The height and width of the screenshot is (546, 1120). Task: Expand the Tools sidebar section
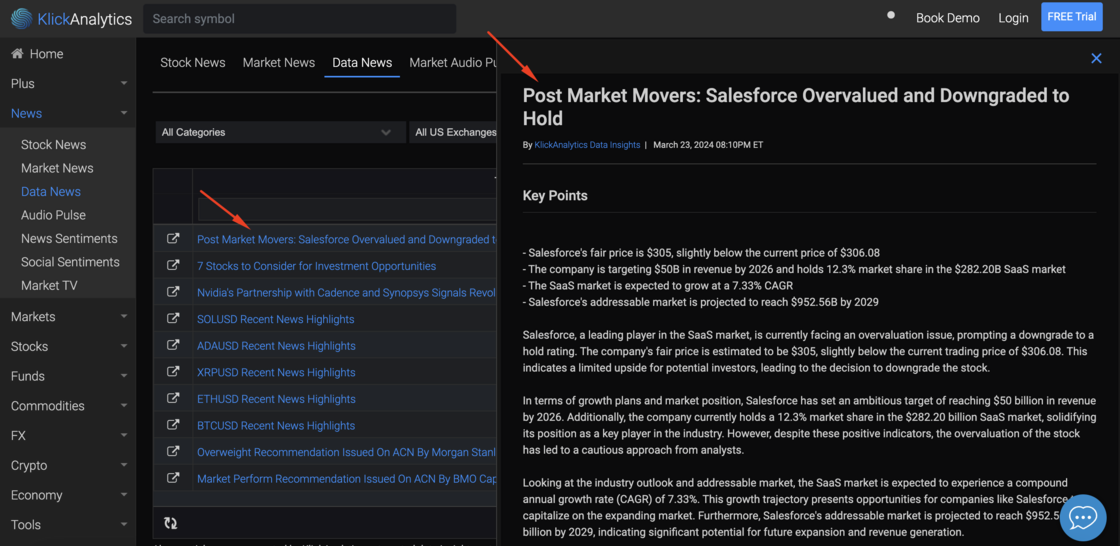[x=68, y=525]
